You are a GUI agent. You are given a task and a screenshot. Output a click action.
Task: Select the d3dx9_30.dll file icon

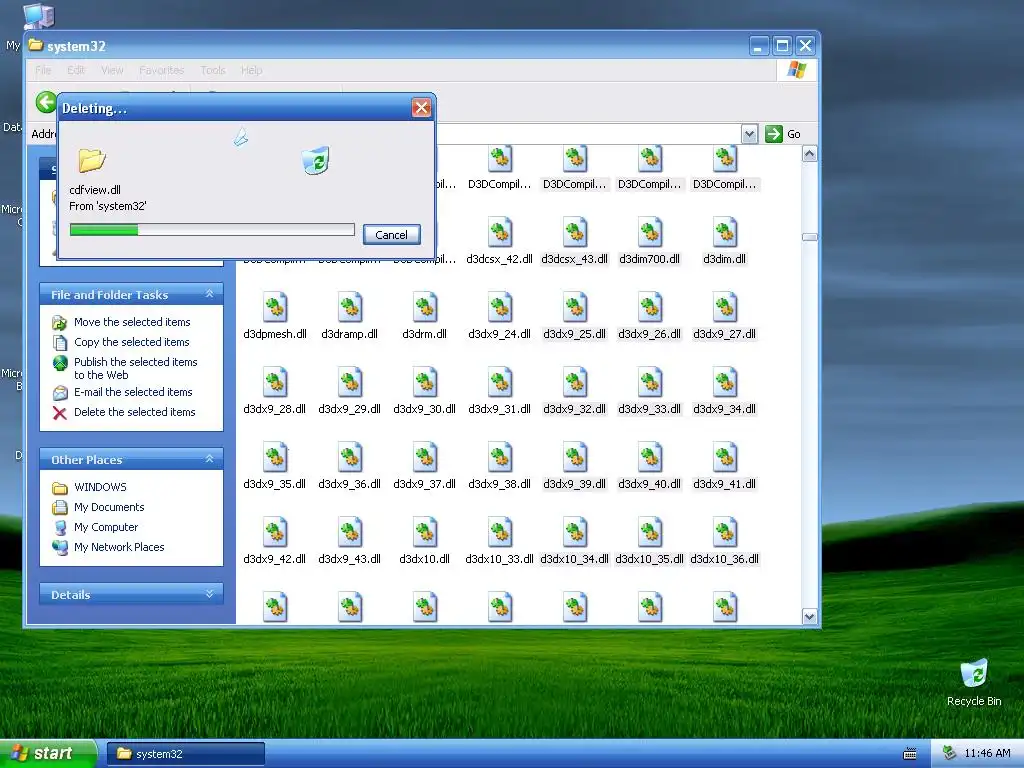click(425, 382)
